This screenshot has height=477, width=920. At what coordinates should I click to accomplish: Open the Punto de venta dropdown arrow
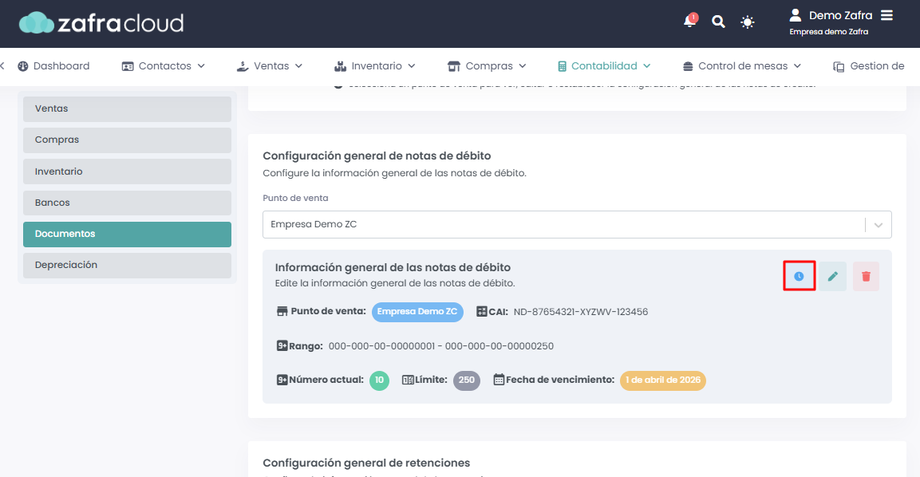coord(878,225)
